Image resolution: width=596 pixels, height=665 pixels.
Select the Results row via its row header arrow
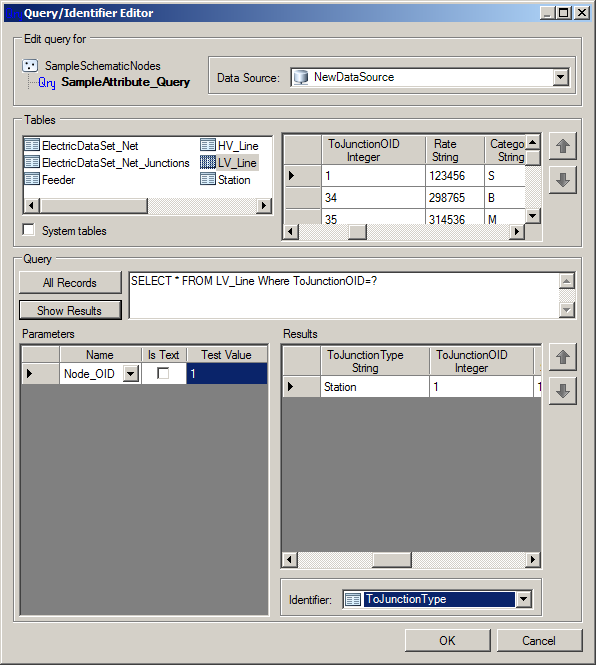(302, 387)
